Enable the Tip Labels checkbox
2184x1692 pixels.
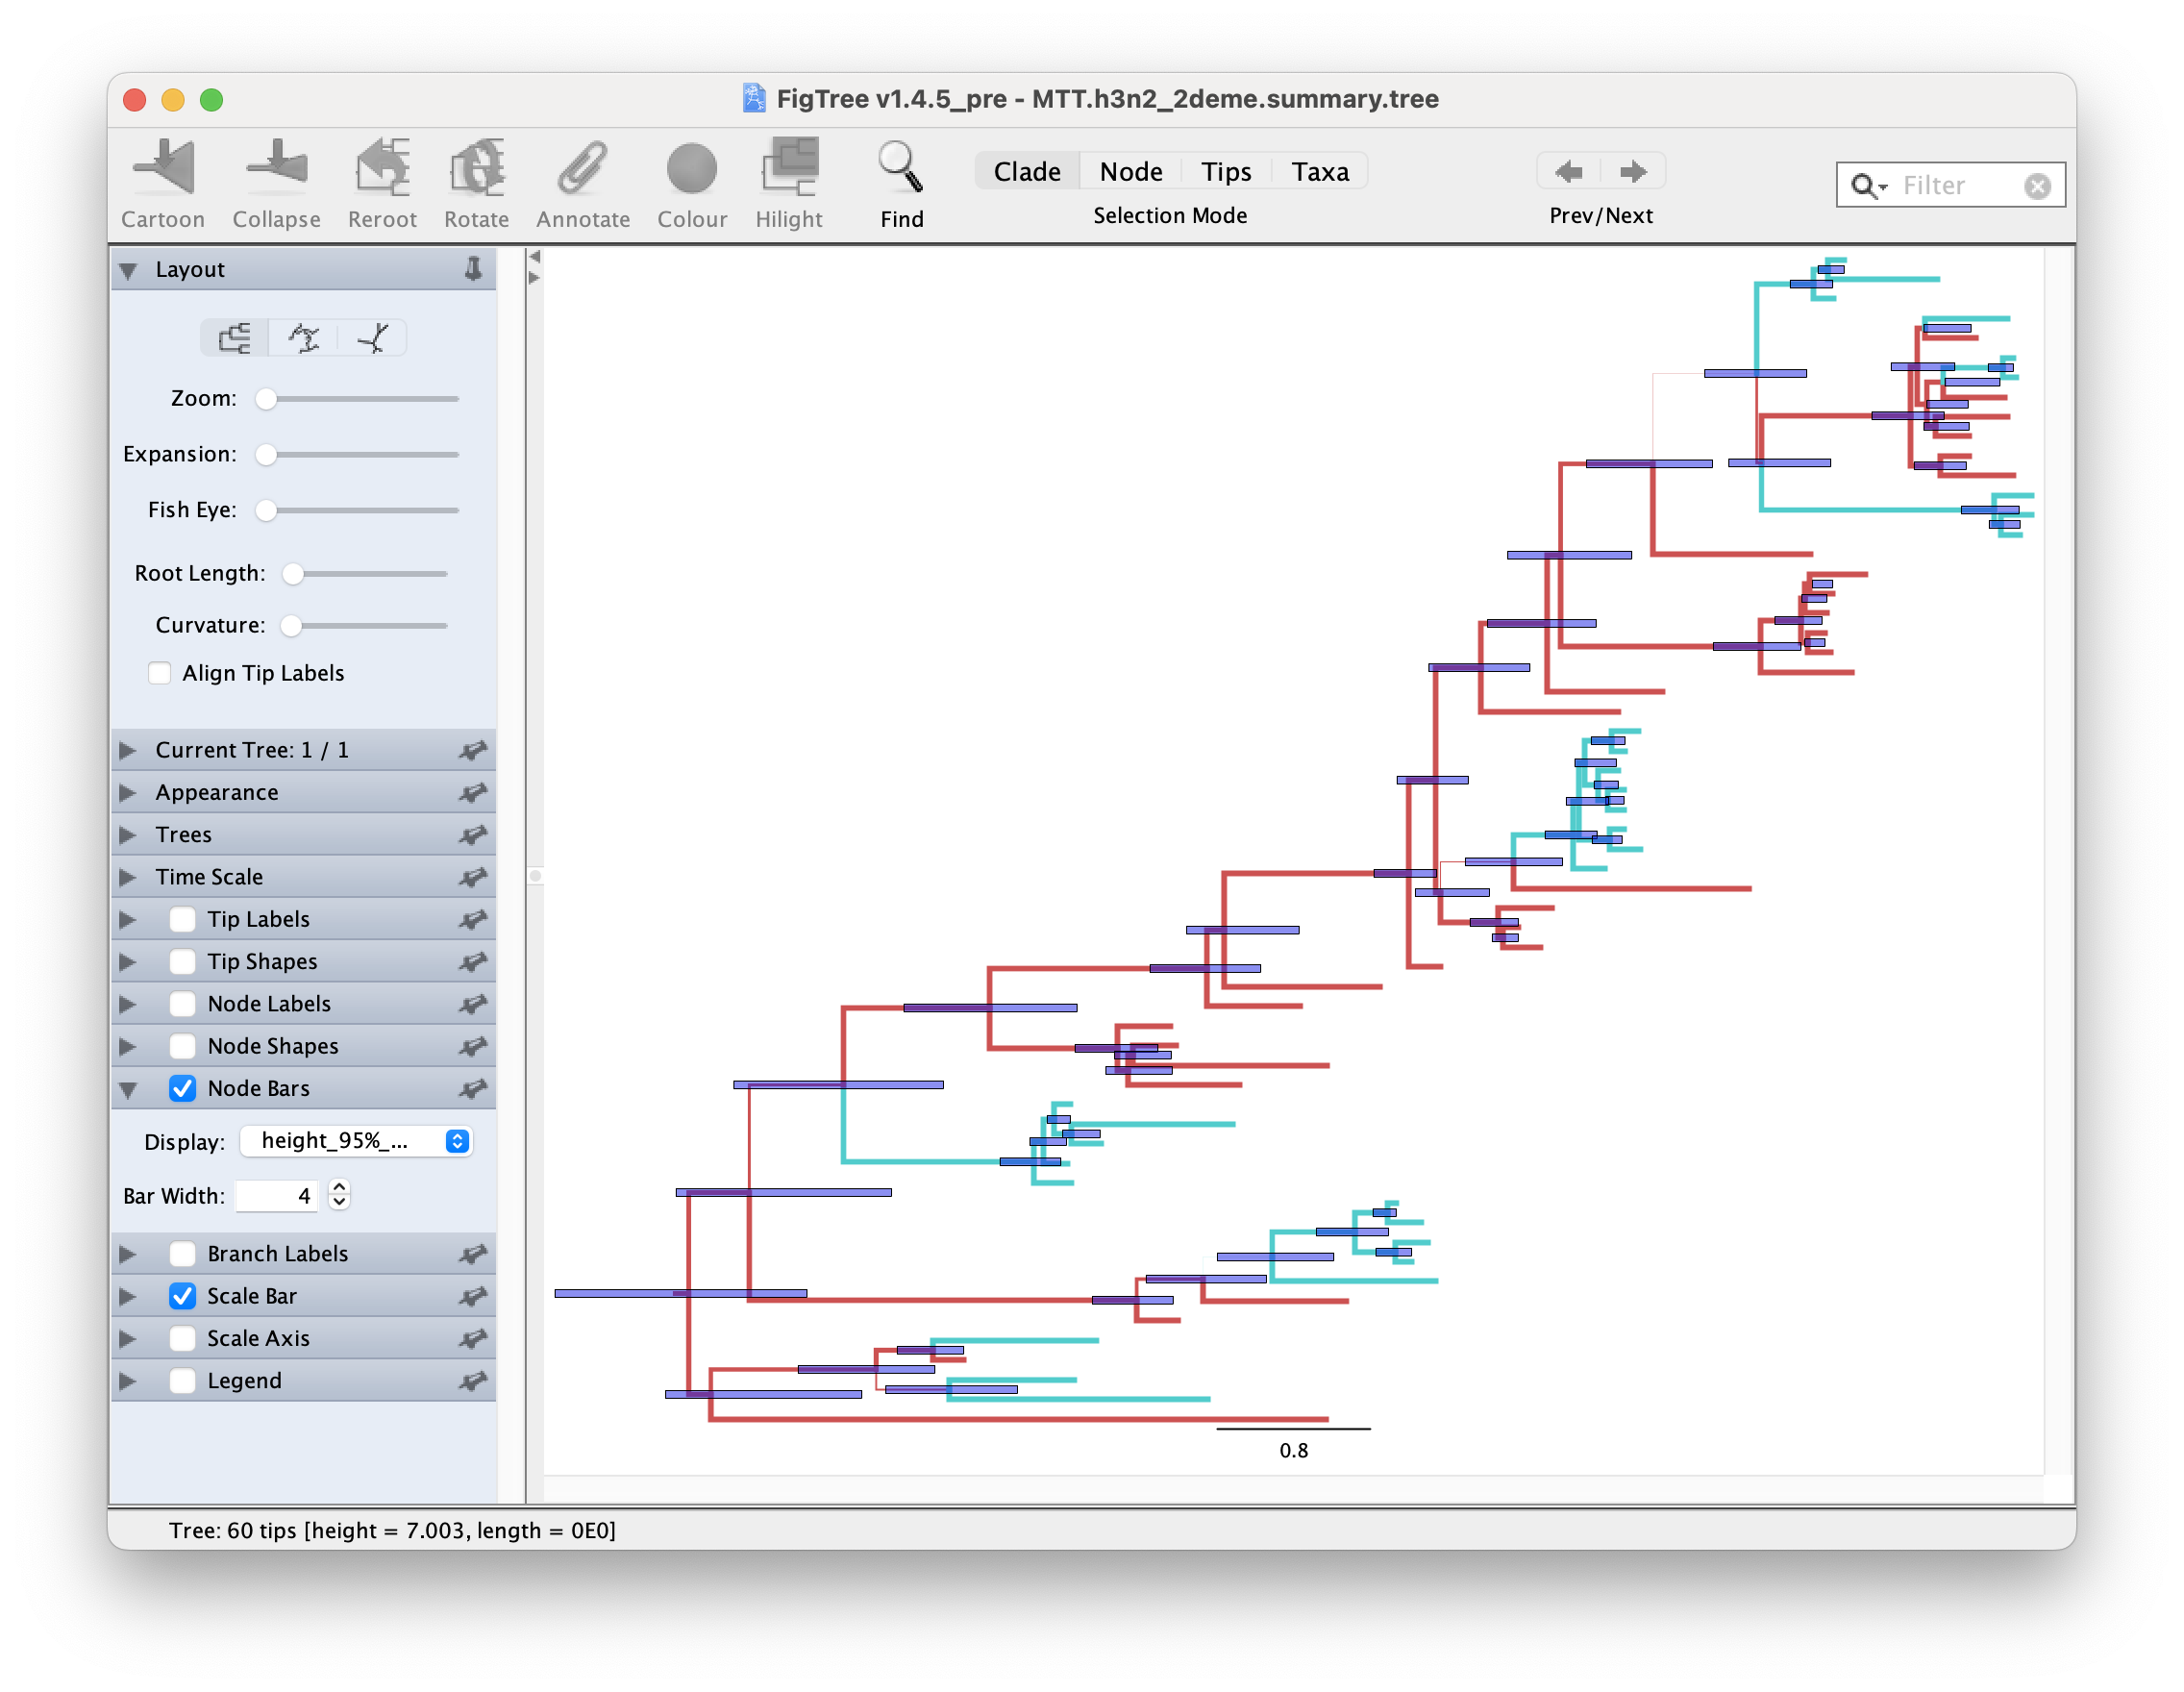coord(183,919)
